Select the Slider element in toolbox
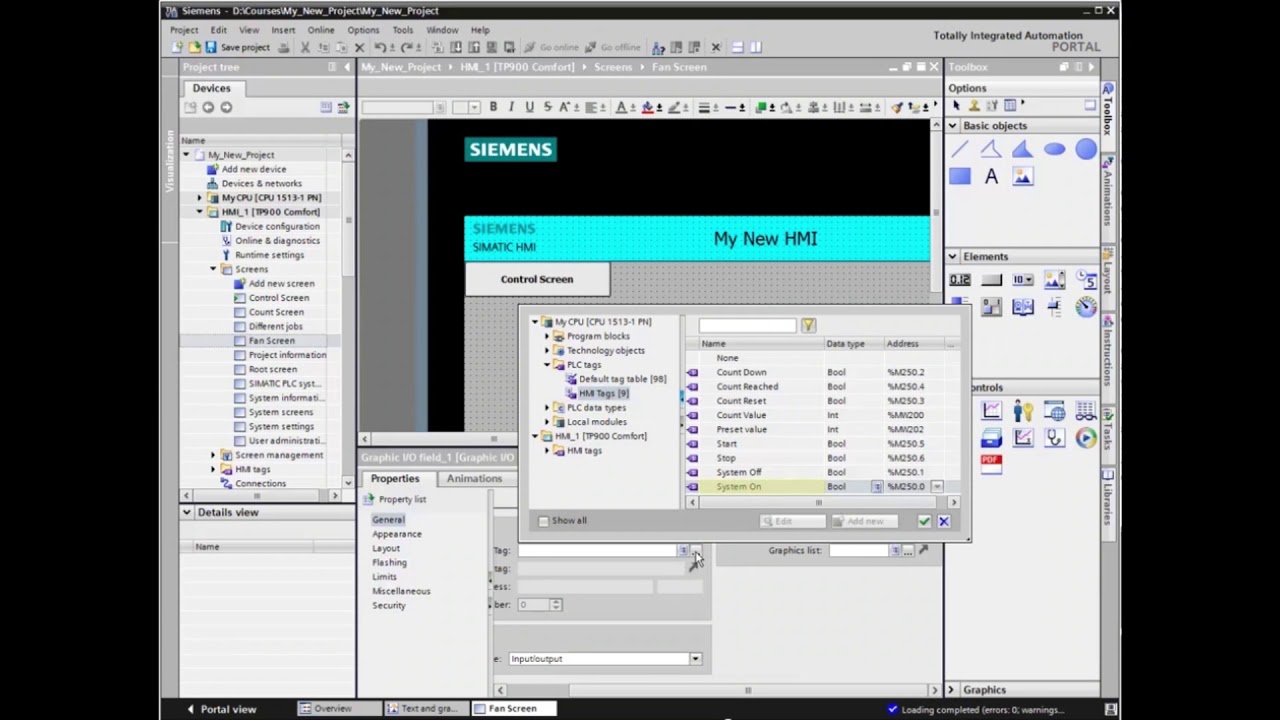Screen dimensions: 1280x720 click(1054, 308)
